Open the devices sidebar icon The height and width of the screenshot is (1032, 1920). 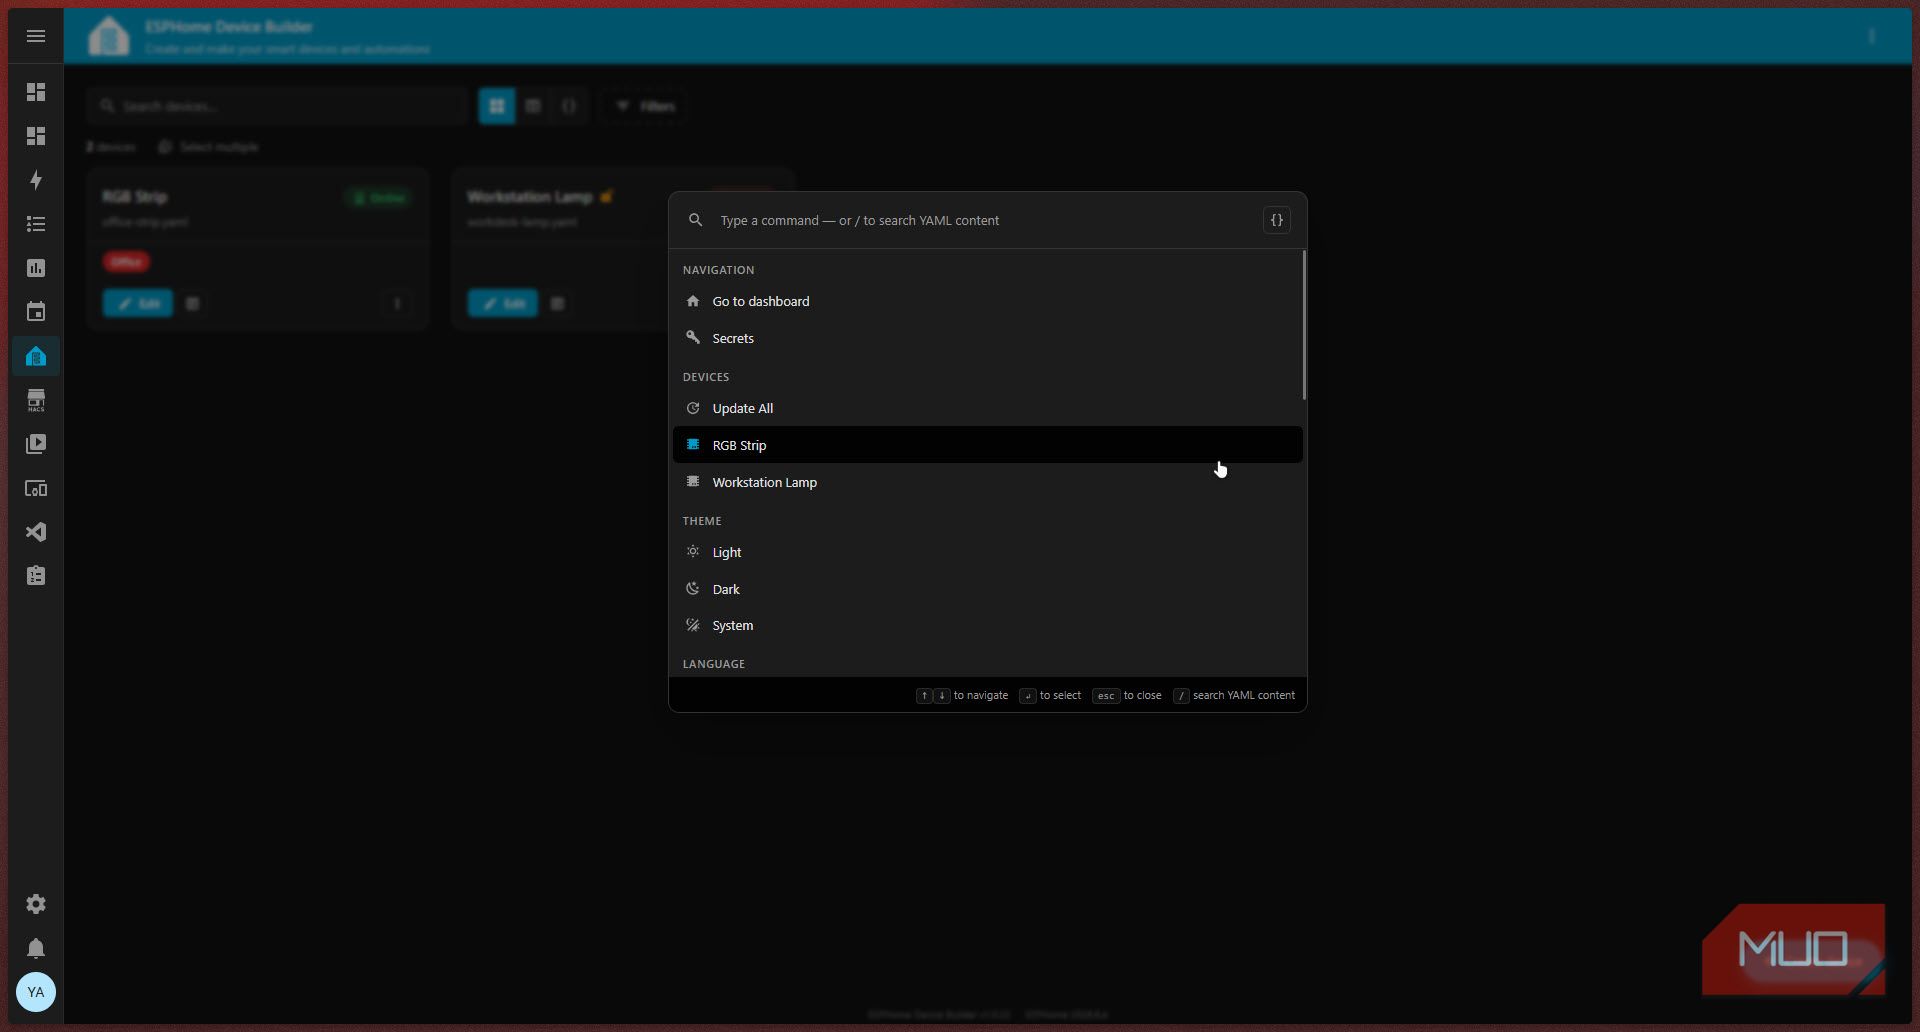(36, 488)
